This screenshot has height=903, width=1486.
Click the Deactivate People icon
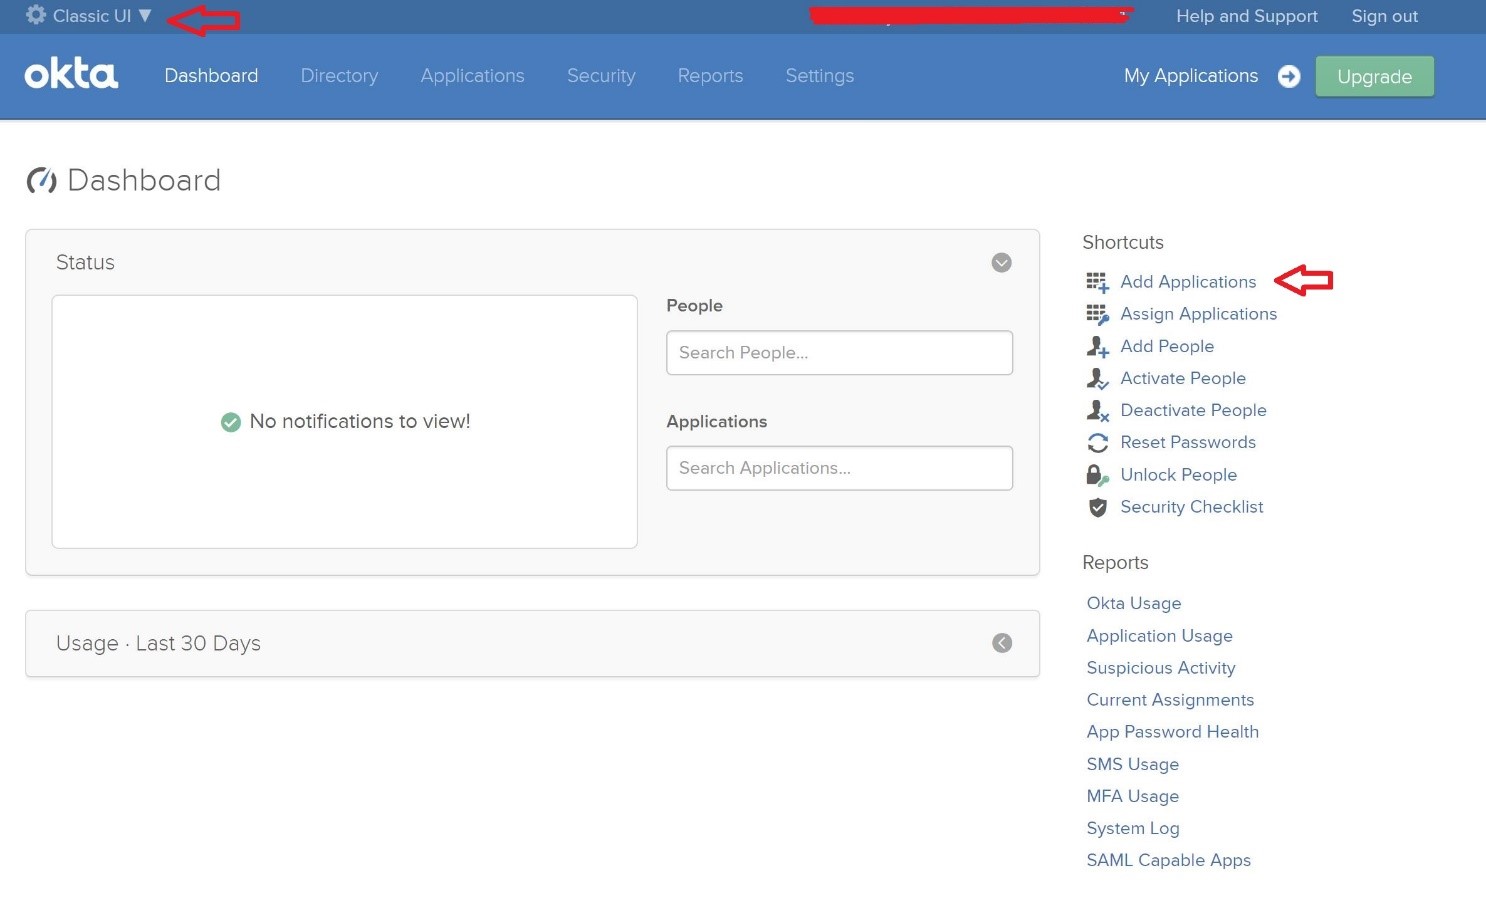point(1097,410)
